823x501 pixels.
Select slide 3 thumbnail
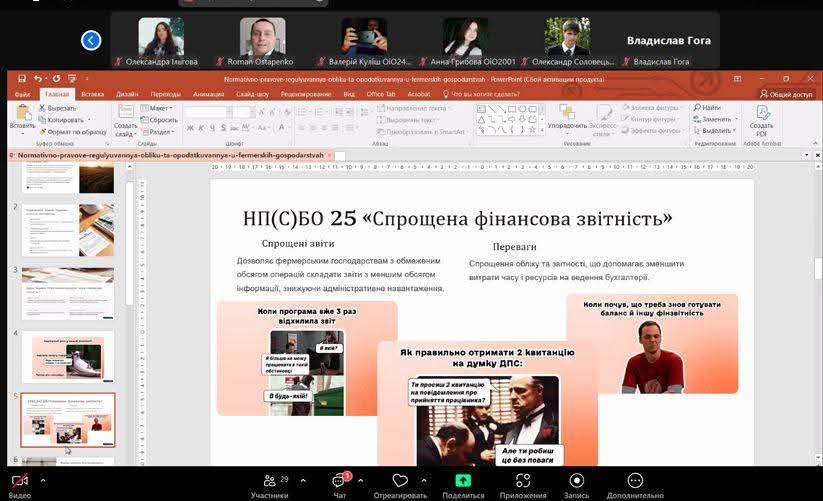pyautogui.click(x=68, y=293)
